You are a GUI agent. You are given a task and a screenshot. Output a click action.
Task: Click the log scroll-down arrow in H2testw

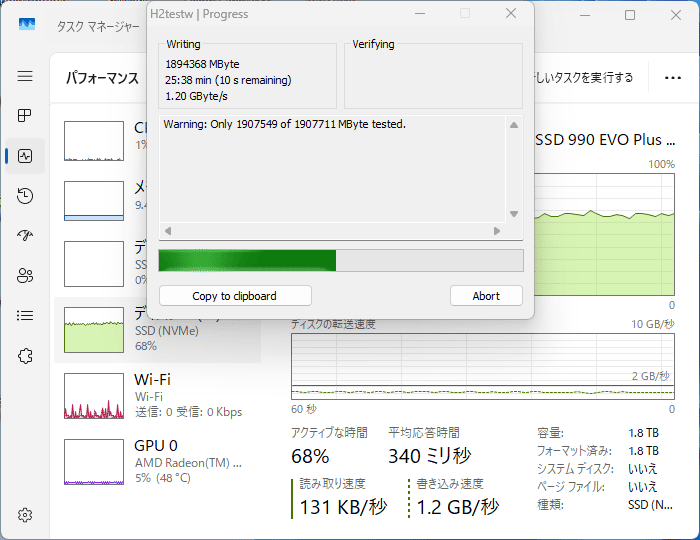coord(514,214)
